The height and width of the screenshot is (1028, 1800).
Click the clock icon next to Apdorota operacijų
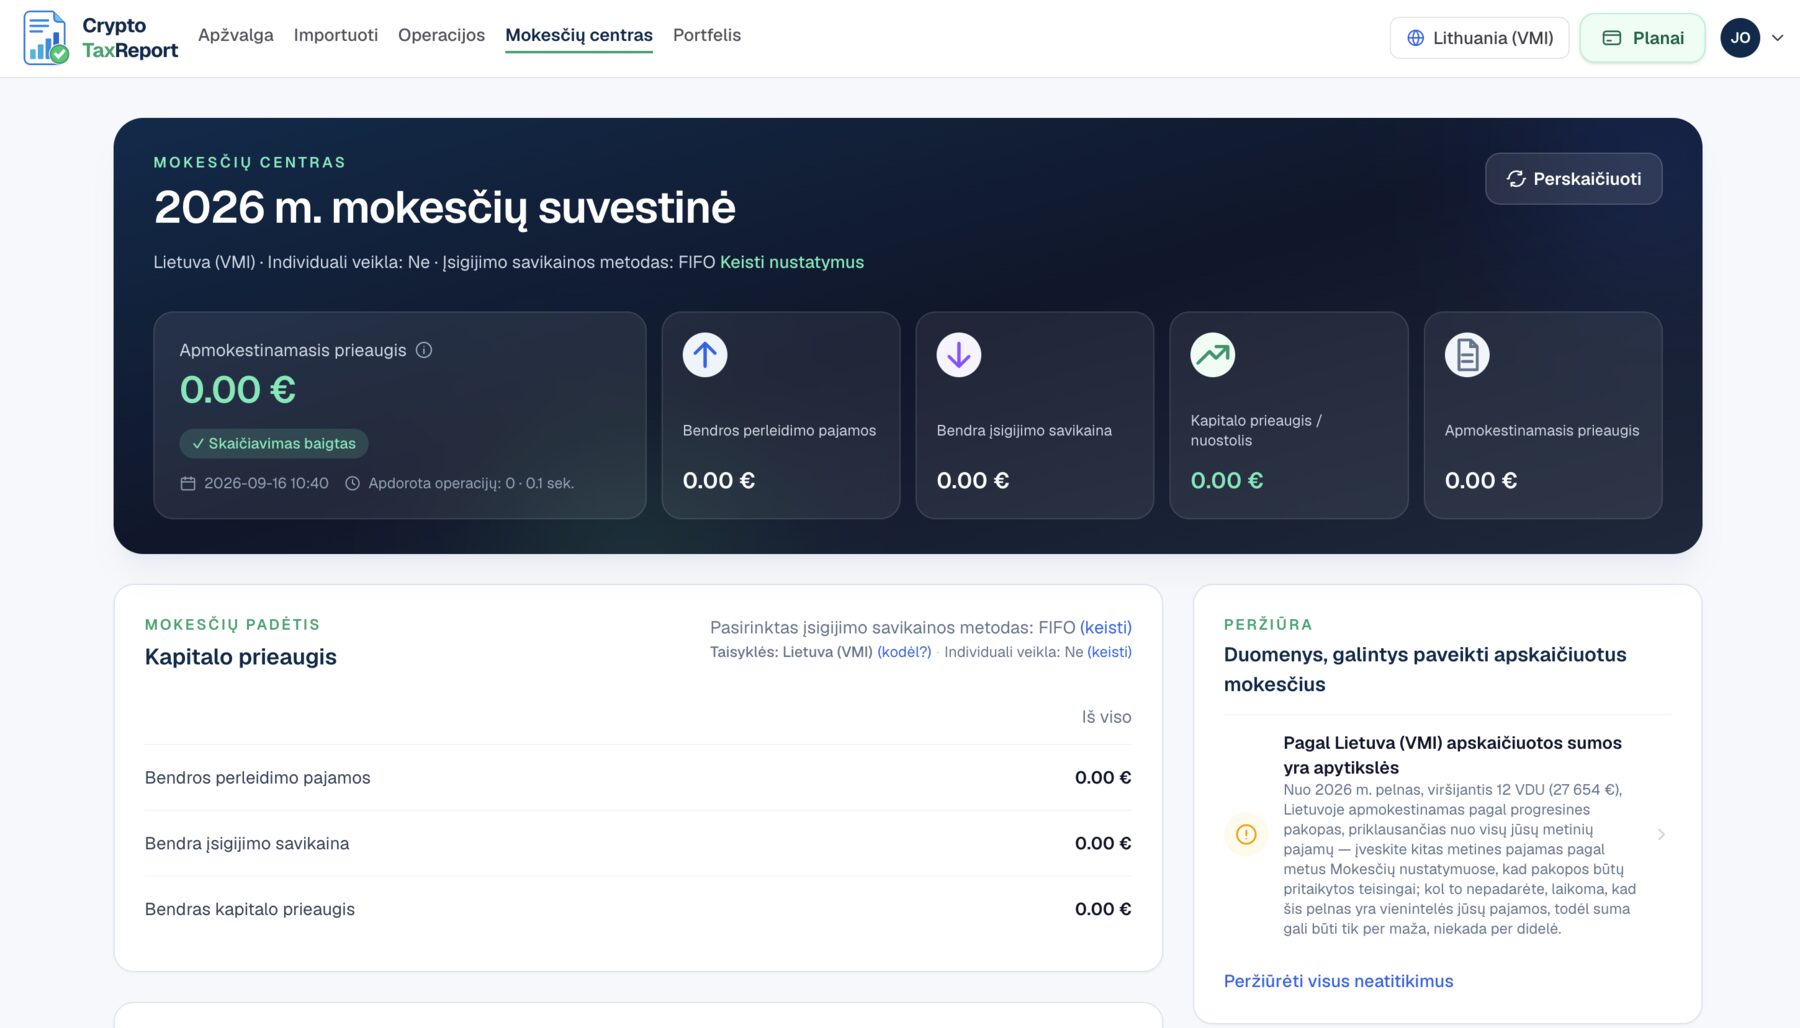click(x=353, y=483)
